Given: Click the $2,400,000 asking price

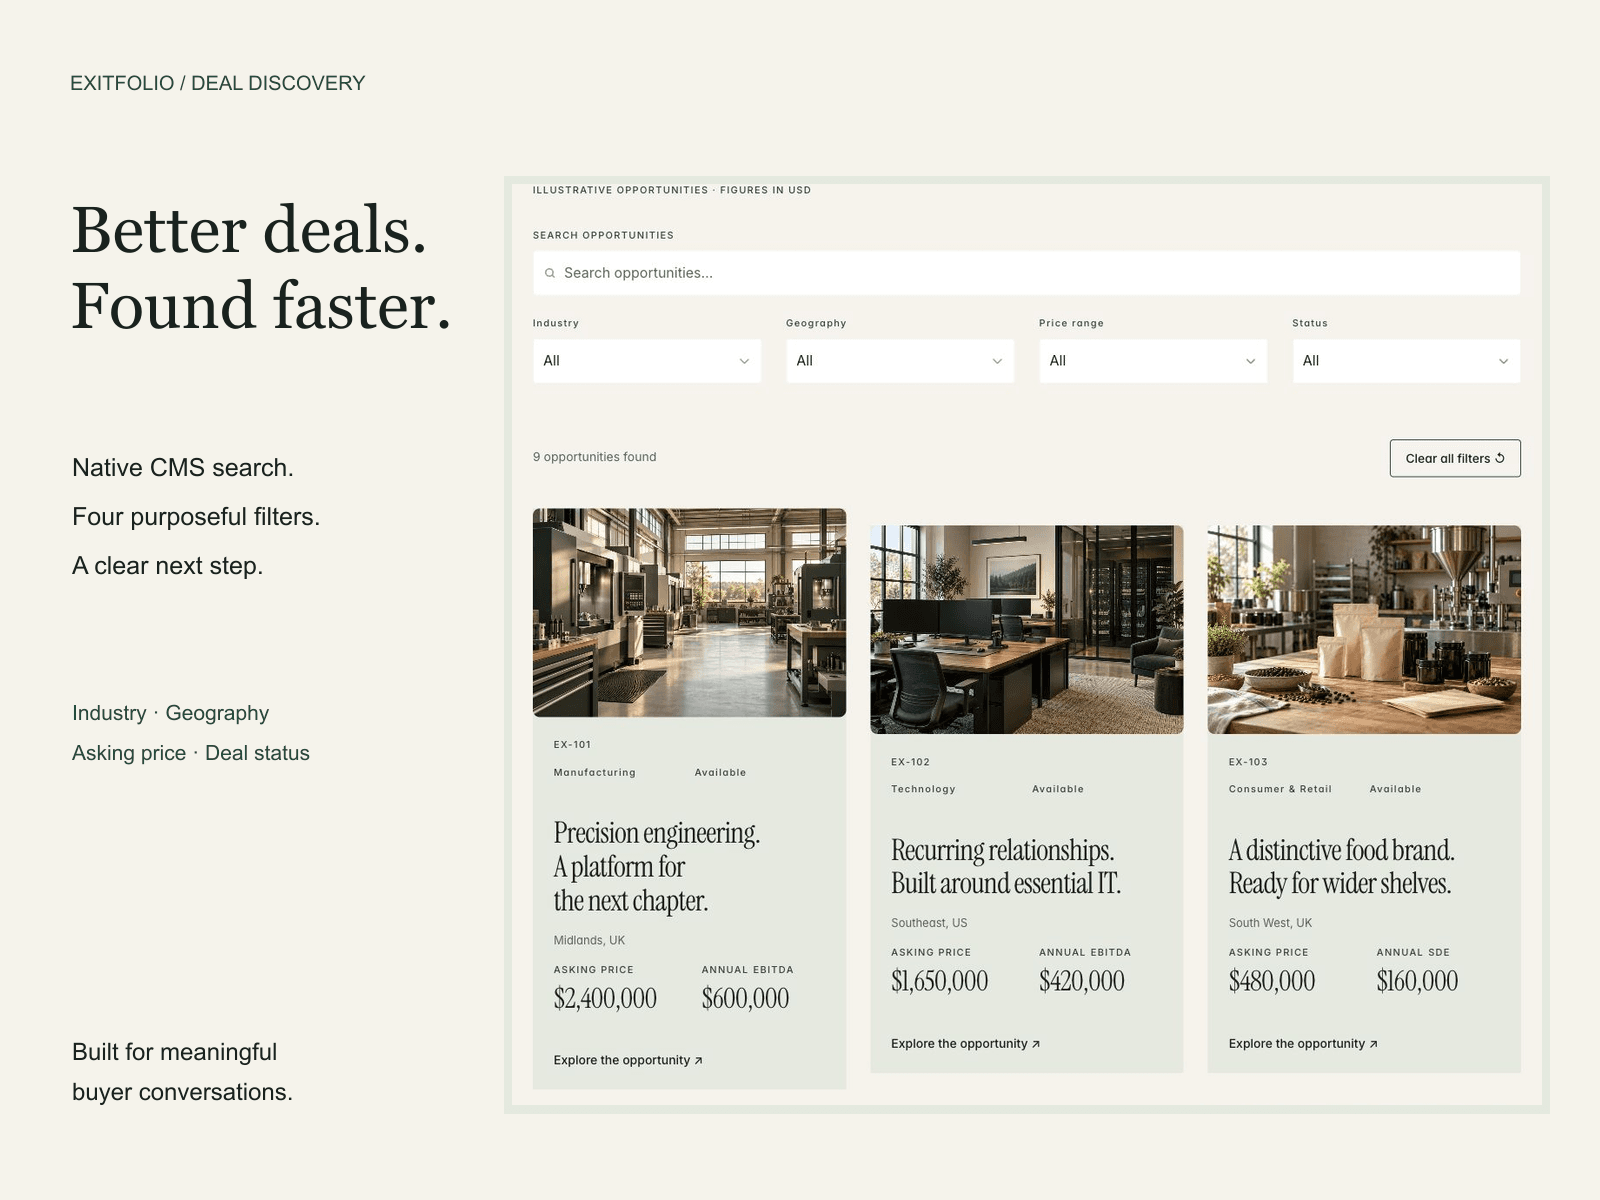Looking at the screenshot, I should pyautogui.click(x=605, y=998).
